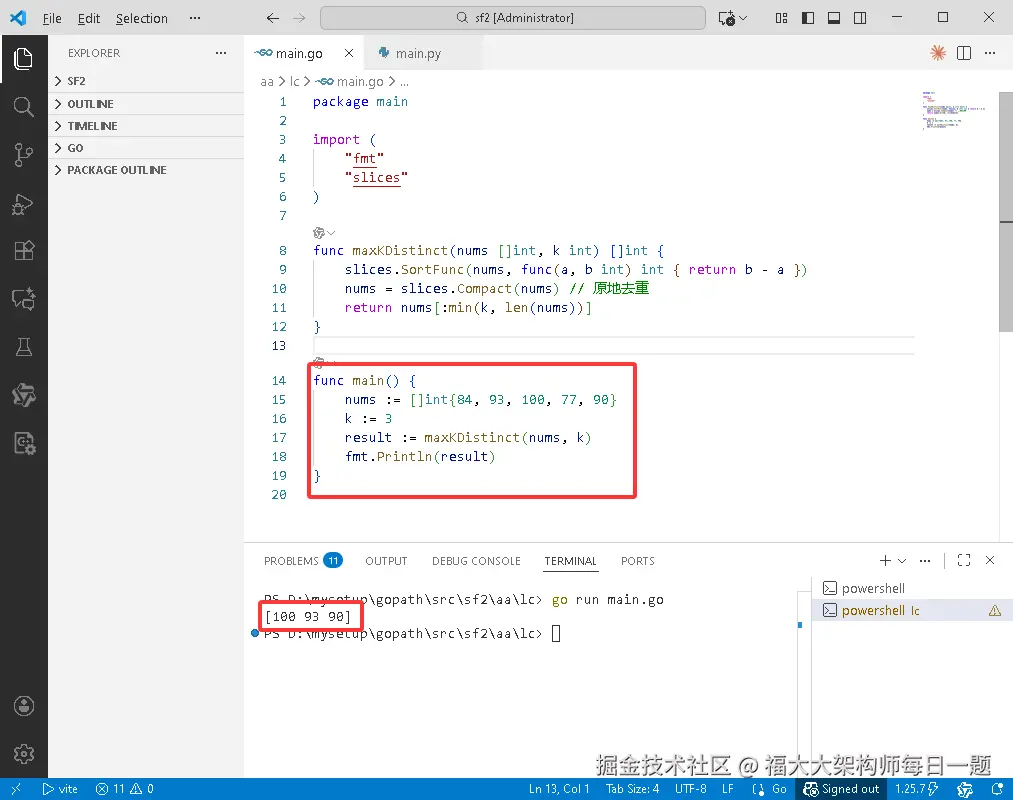
Task: Open the Testing flask view
Action: click(x=23, y=347)
